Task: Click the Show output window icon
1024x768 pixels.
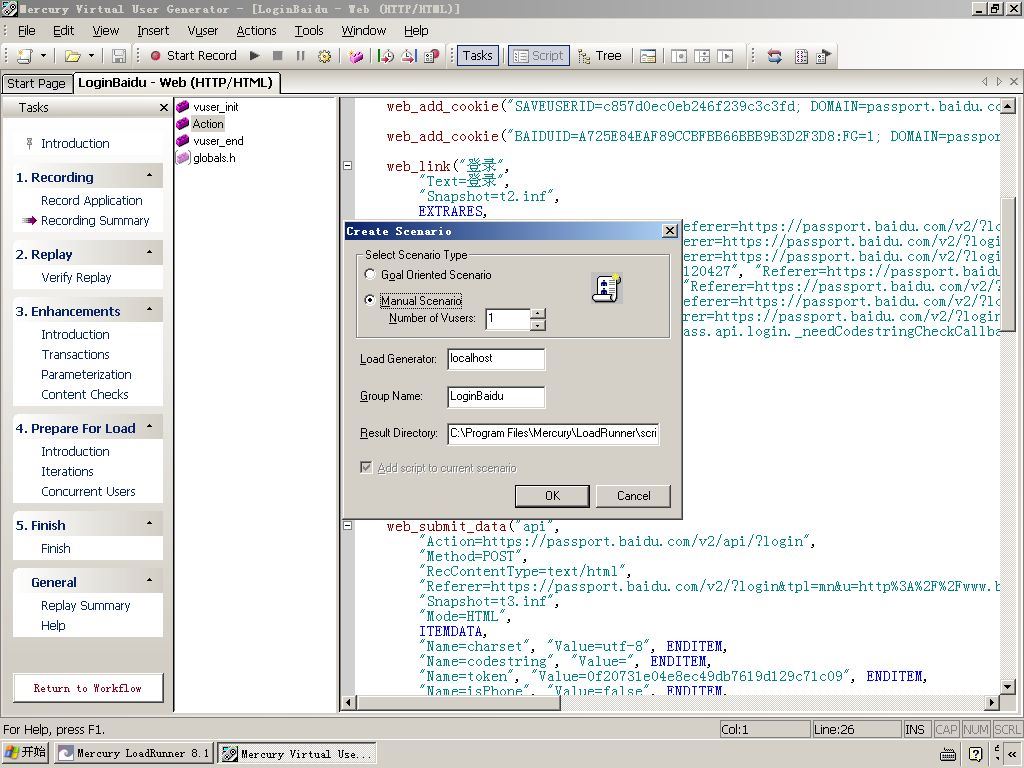Action: tap(648, 56)
